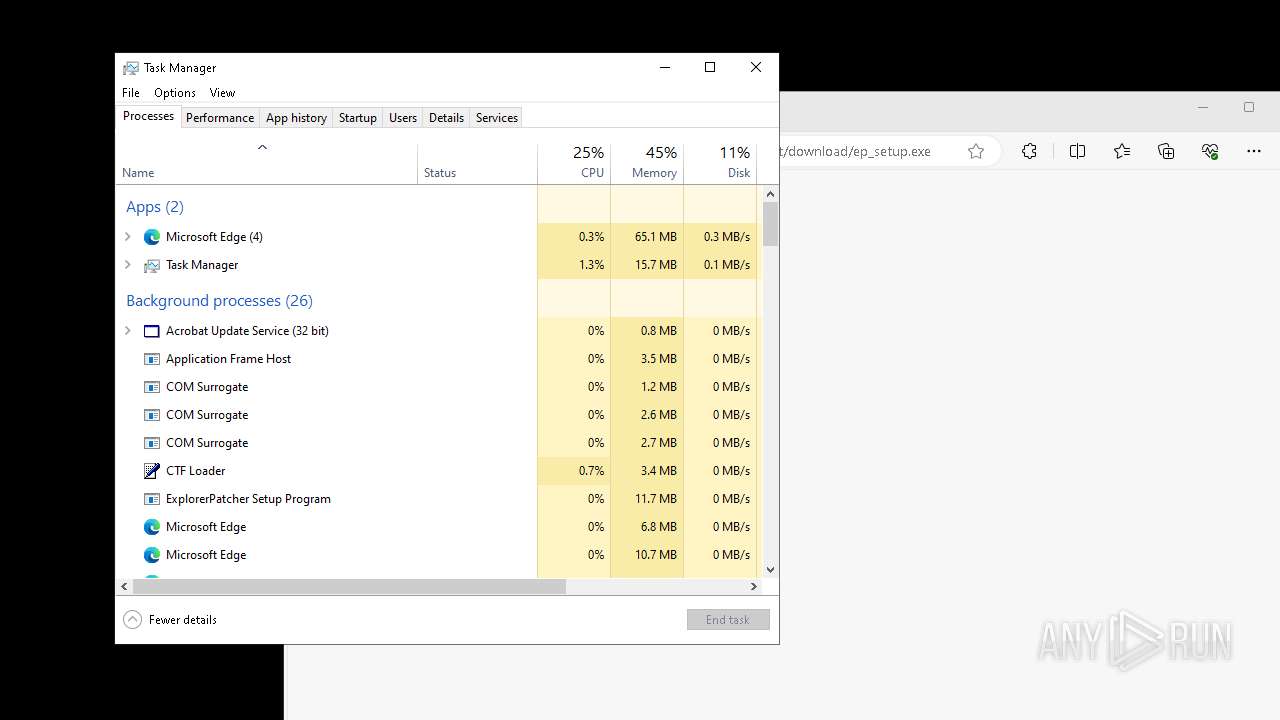Click the ExplorerPatcher Setup Program icon
Screen dimensions: 1280x720
(x=152, y=499)
